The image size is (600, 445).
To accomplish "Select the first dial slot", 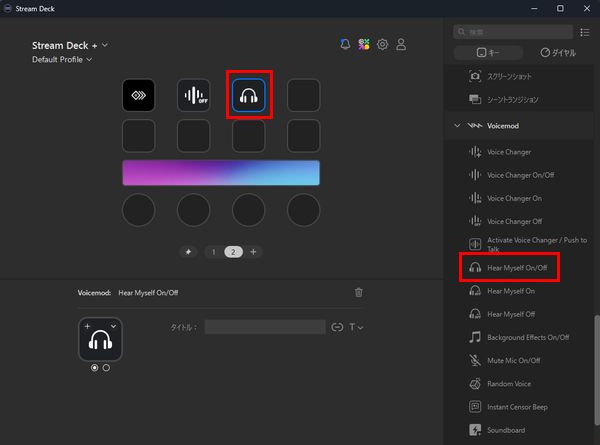I will tap(139, 210).
